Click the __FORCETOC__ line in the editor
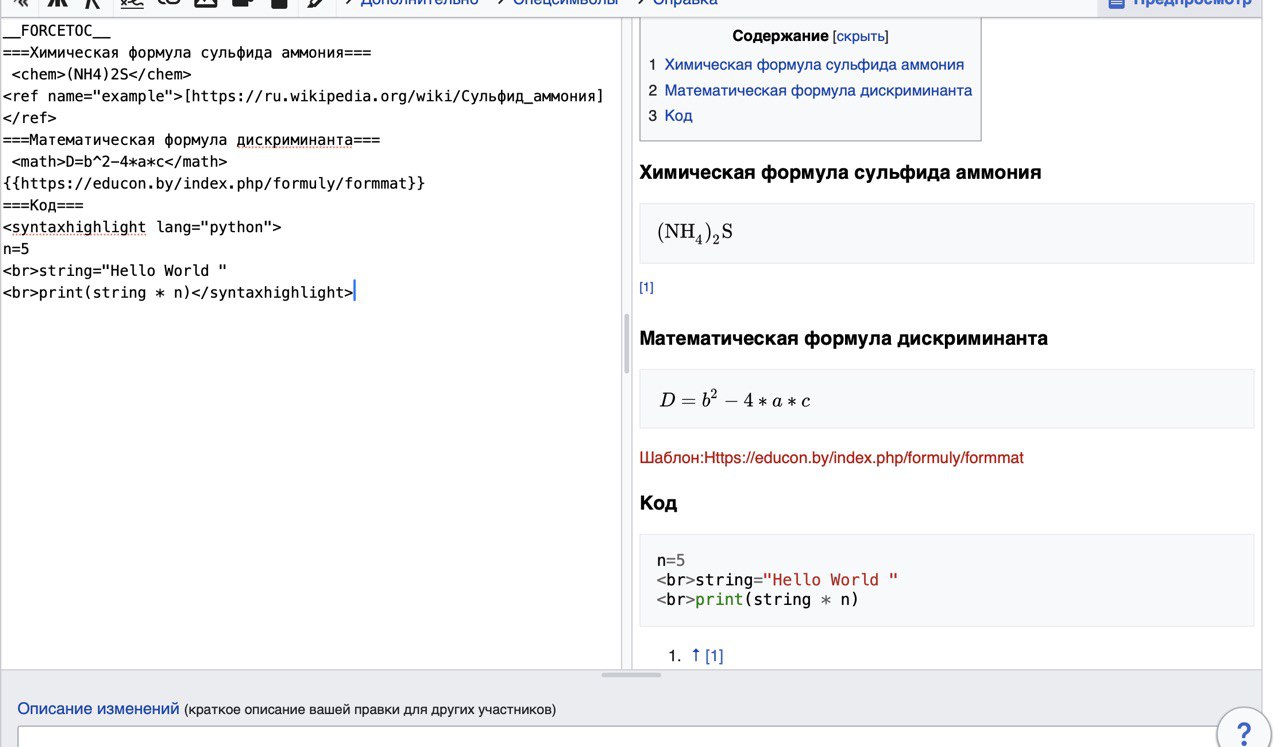The width and height of the screenshot is (1280, 747). click(57, 31)
